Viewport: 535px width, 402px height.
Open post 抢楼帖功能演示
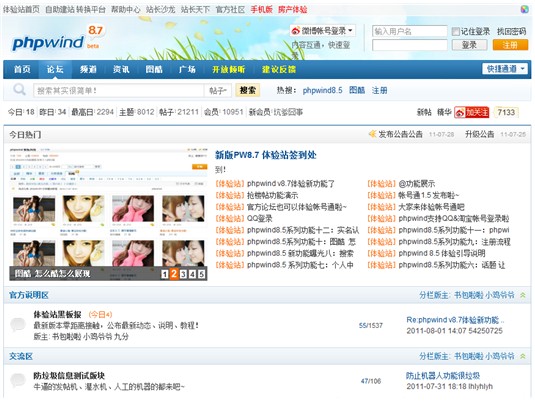tap(273, 195)
